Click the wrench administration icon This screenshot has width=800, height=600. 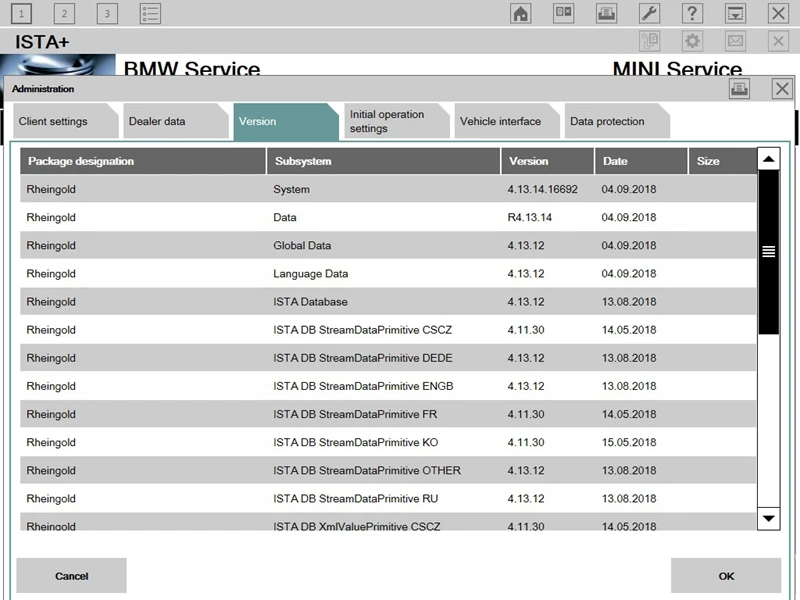coord(649,13)
